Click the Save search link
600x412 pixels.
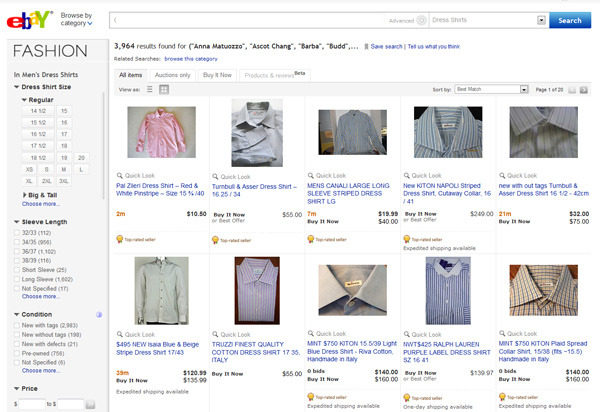(x=386, y=46)
